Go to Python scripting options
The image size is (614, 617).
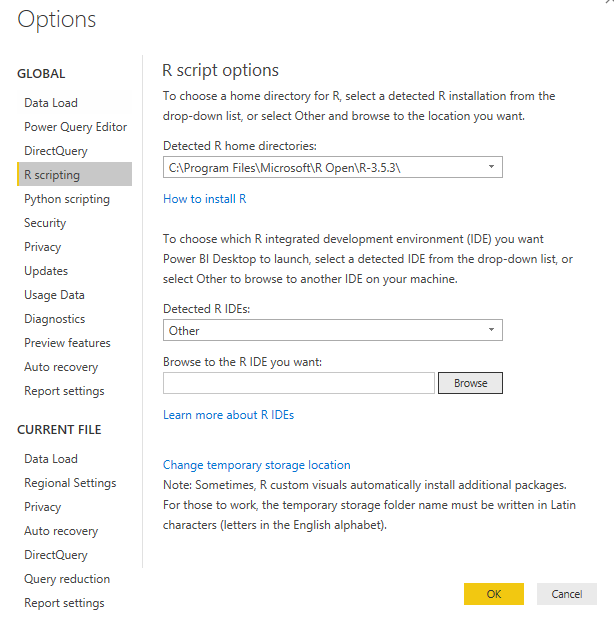[x=67, y=199]
